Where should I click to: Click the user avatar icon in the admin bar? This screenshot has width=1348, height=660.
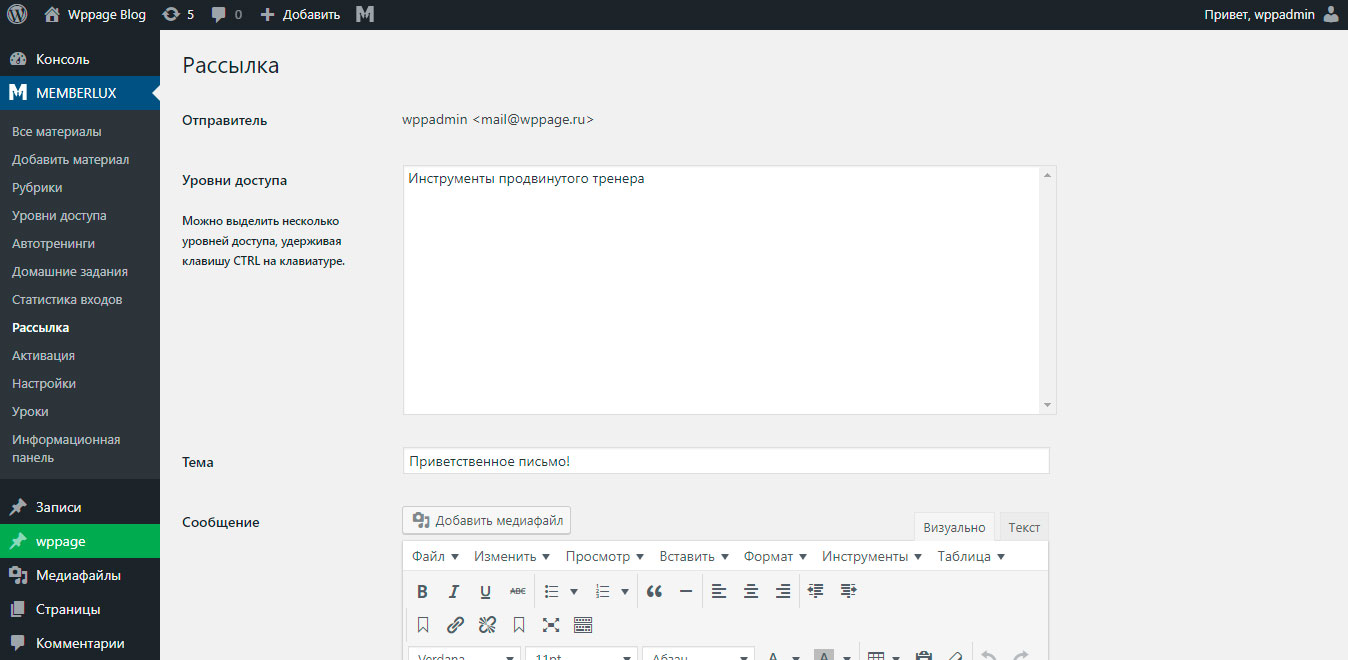[1330, 14]
